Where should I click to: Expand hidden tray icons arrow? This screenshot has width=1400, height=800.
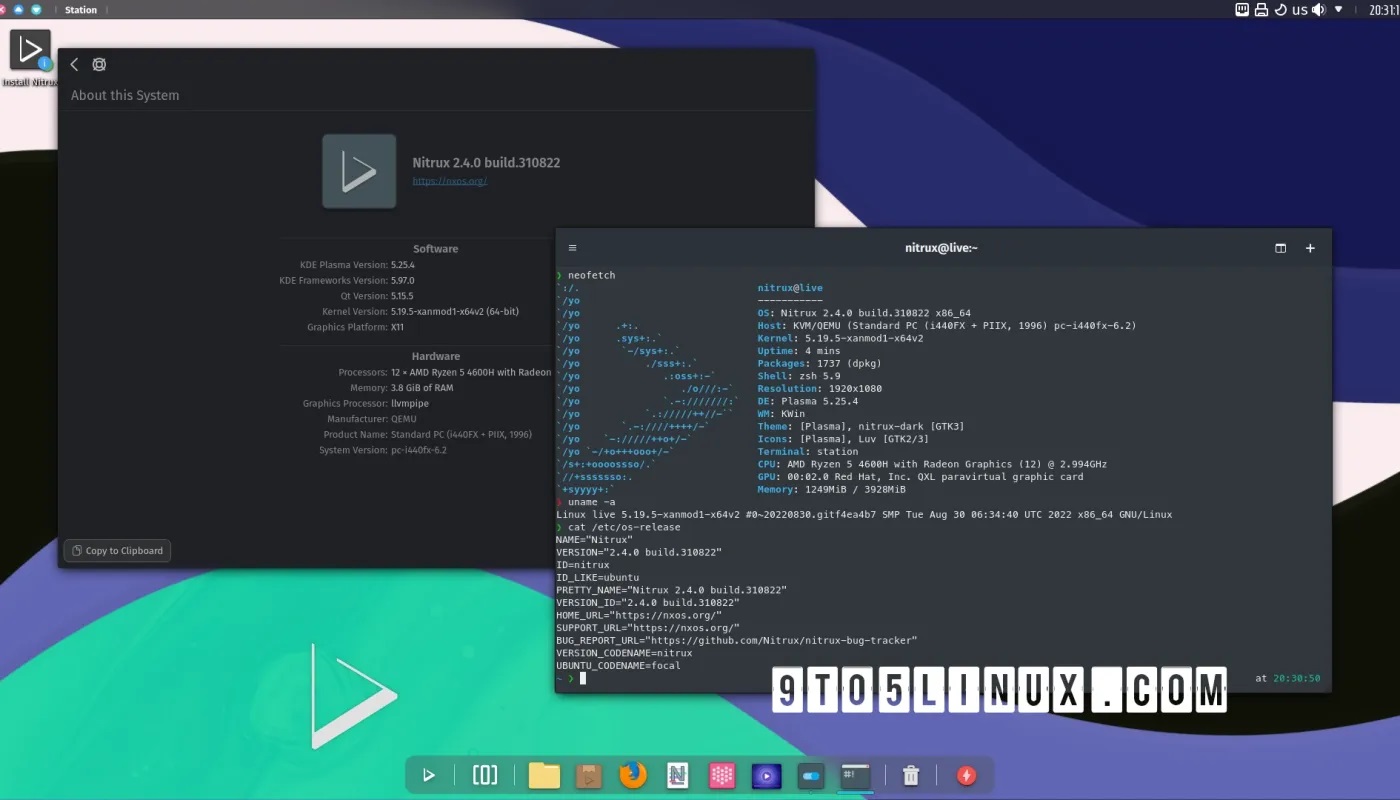click(x=1339, y=10)
